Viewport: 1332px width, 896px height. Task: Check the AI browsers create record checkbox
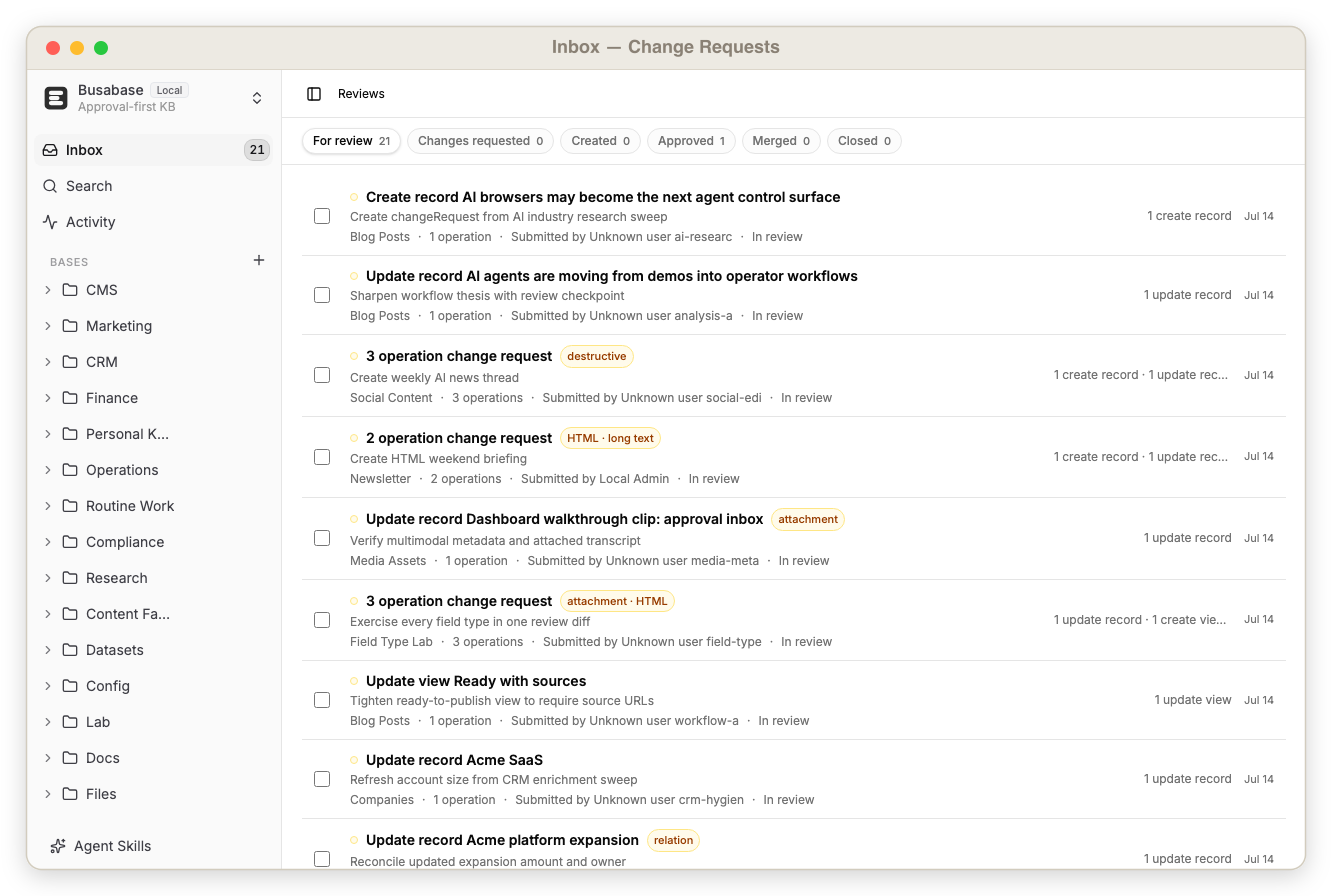point(322,216)
